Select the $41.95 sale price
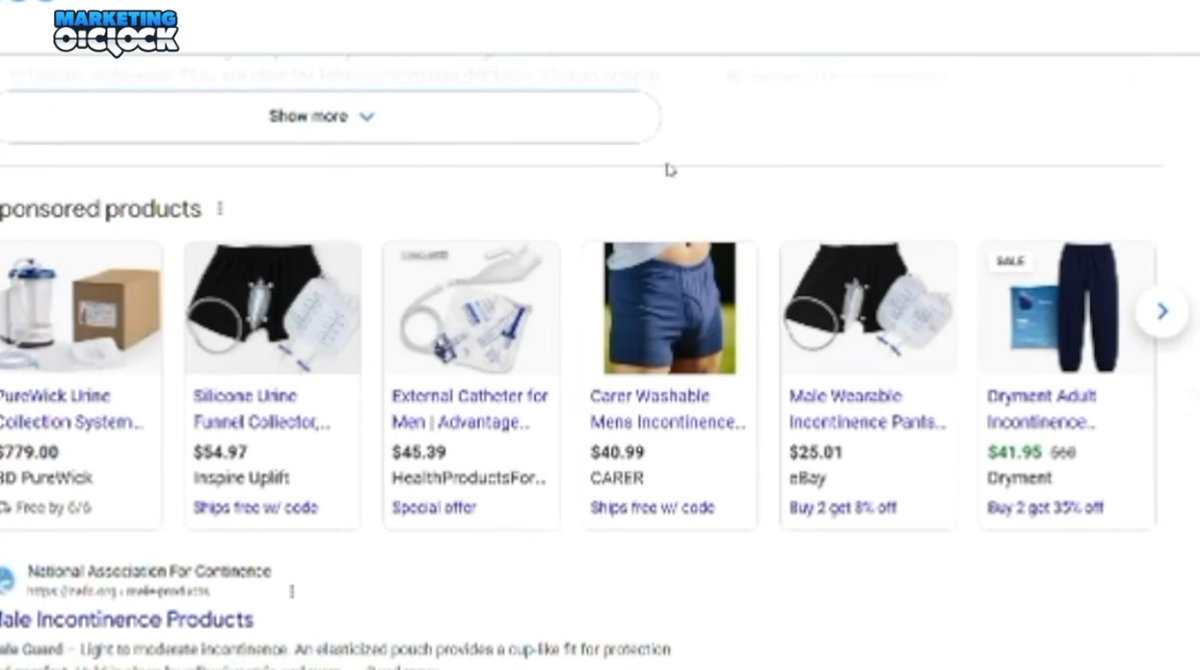Screen dimensions: 1200x670 (x=1014, y=452)
